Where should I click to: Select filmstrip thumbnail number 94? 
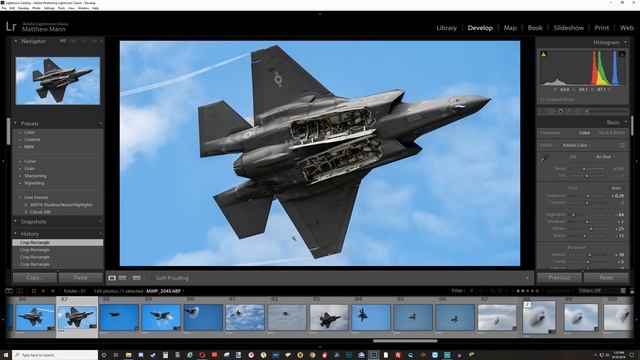[371, 317]
